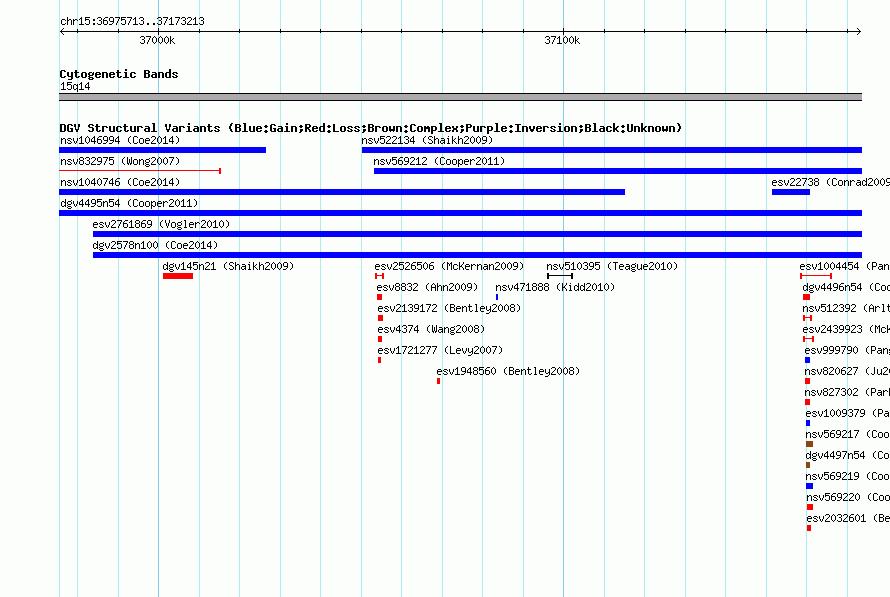Image resolution: width=890 pixels, height=597 pixels.
Task: Open the nsv512392 variant label
Action: [846, 308]
